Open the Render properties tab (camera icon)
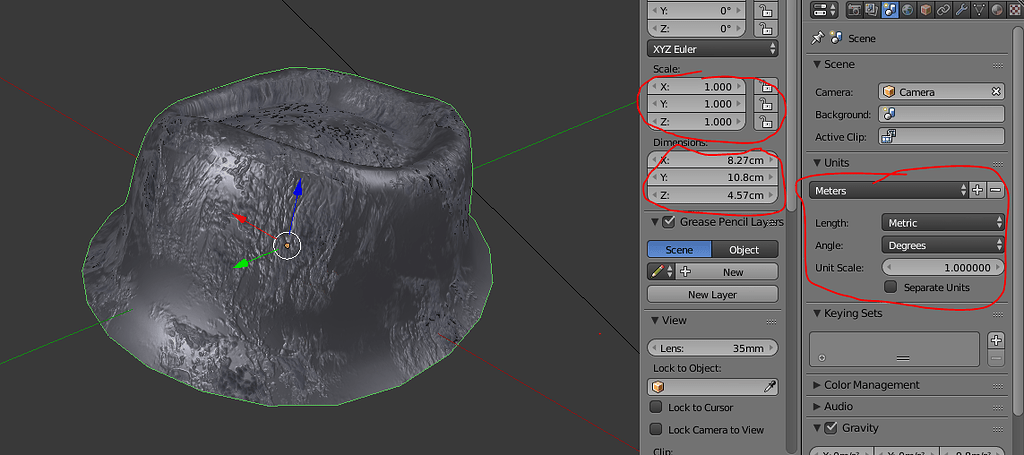 pos(854,10)
